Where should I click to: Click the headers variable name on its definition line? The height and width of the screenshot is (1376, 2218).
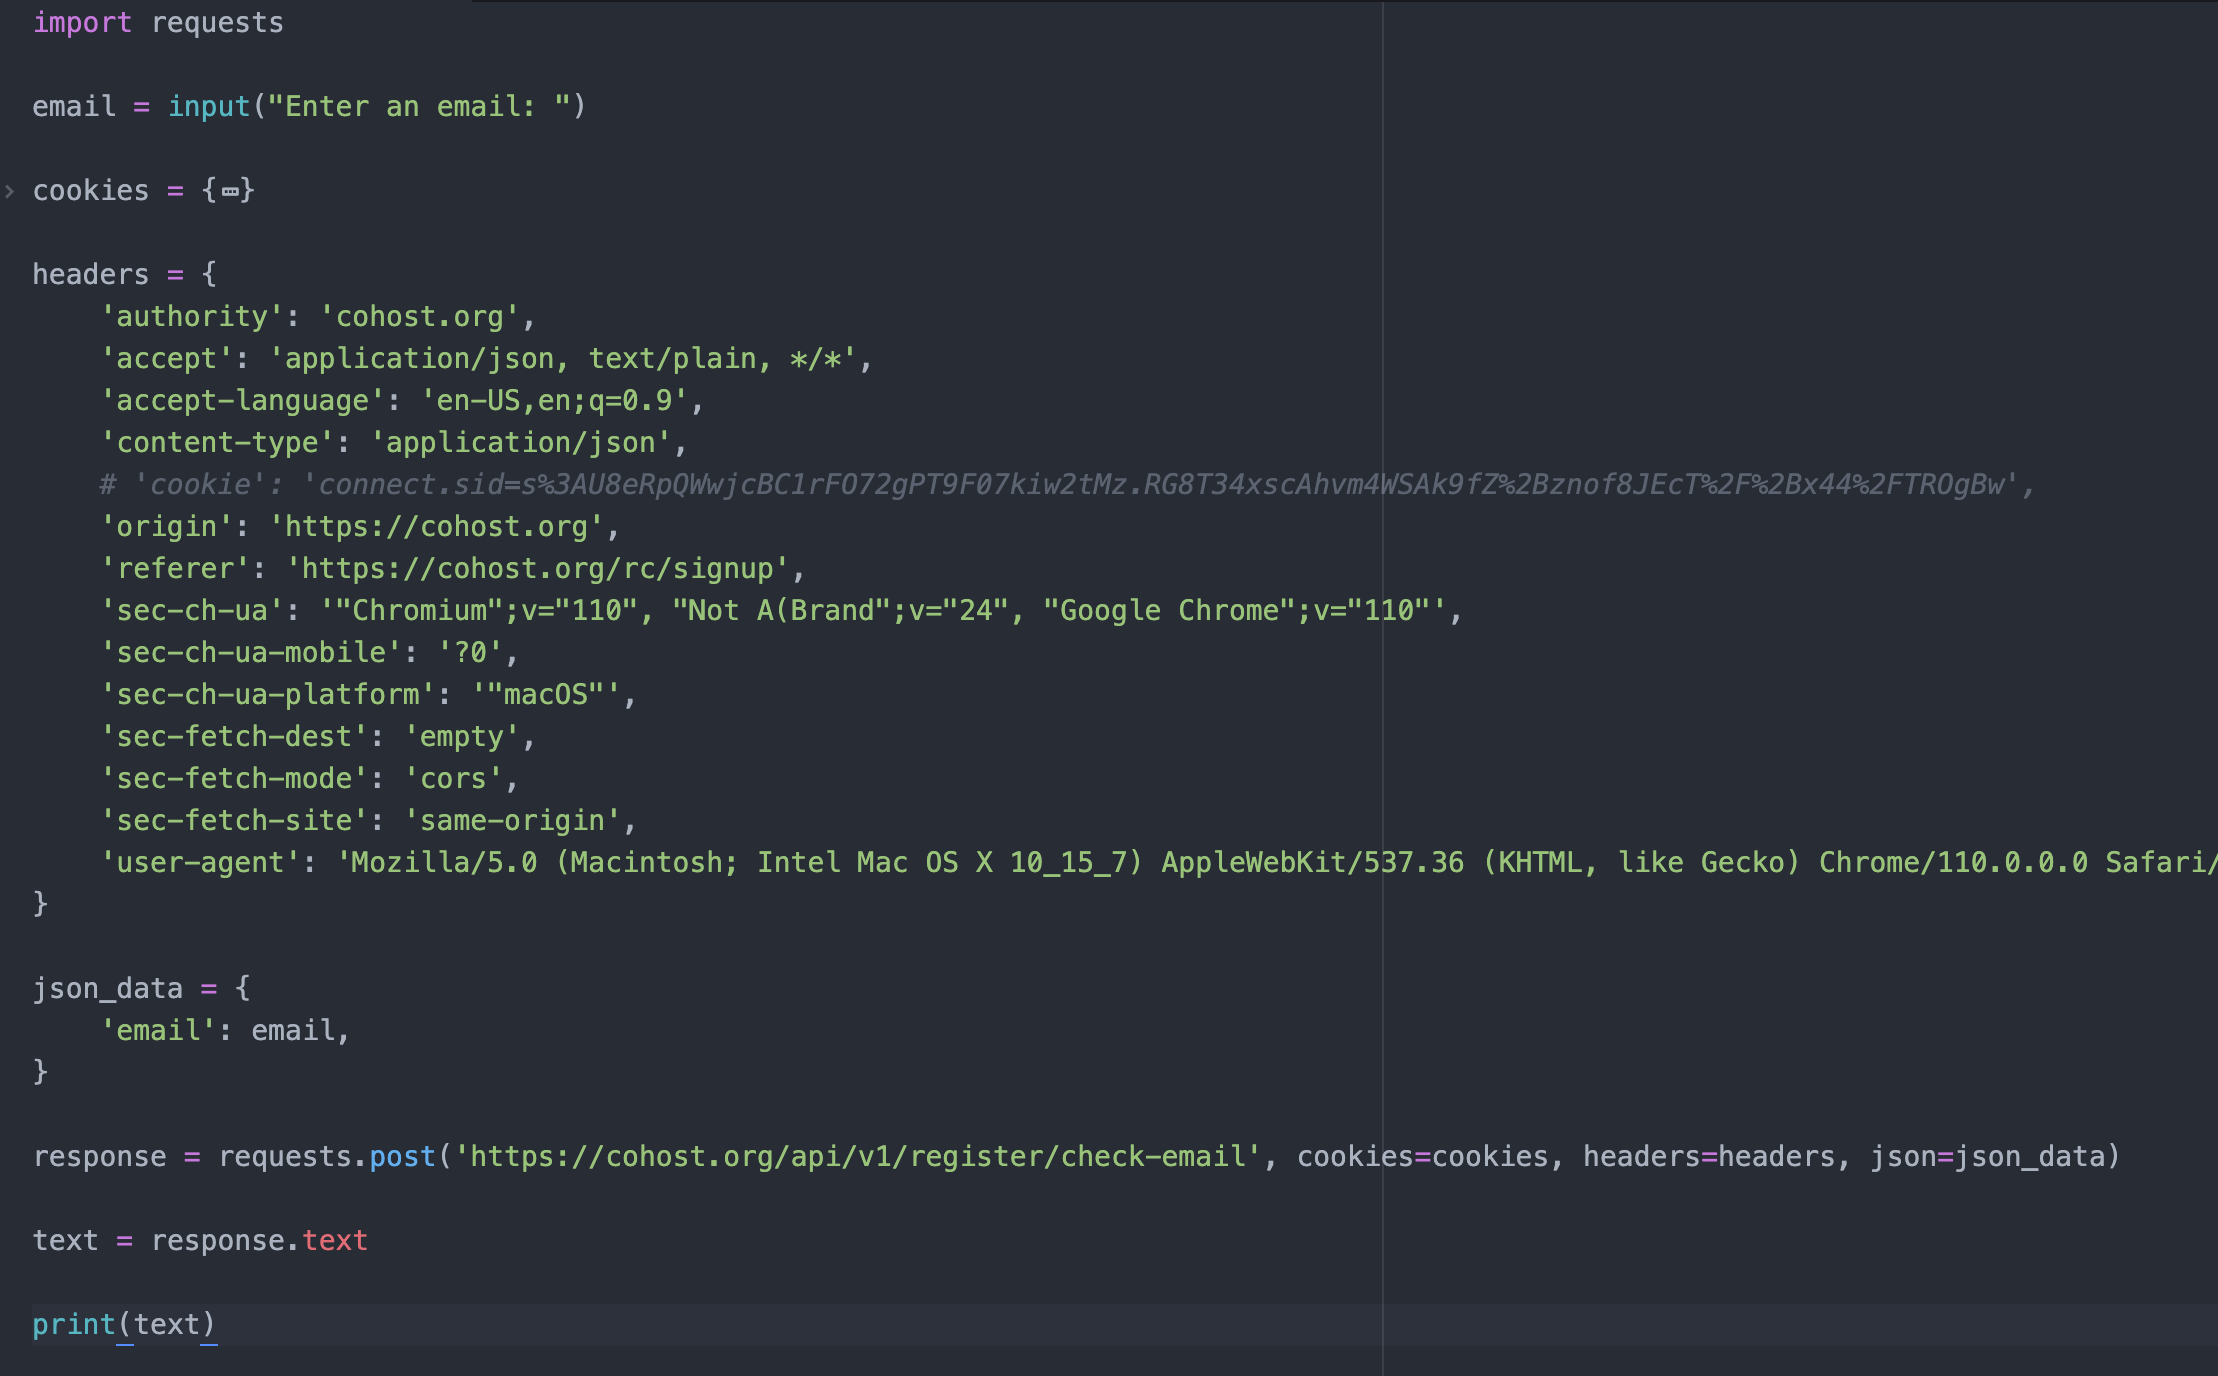90,274
